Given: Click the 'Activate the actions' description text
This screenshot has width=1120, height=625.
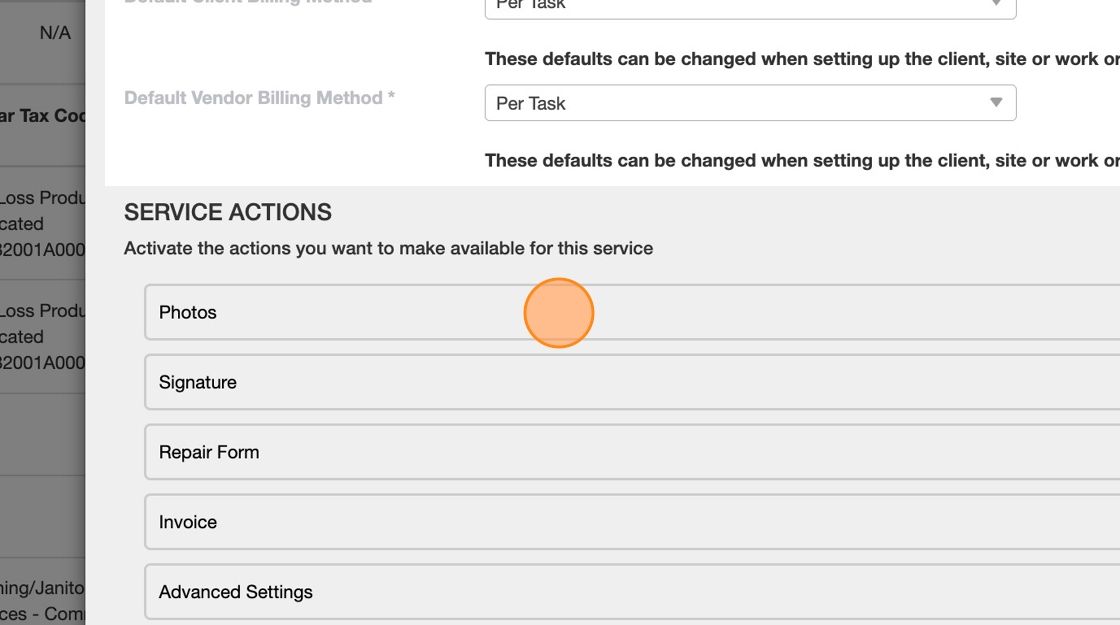Looking at the screenshot, I should click(388, 248).
